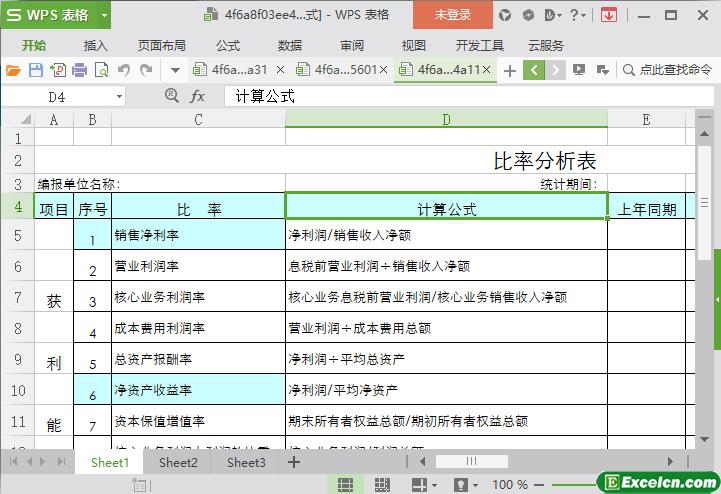Click the green WPS 表格 application button
Viewport: 721px width, 494px height.
click(48, 15)
